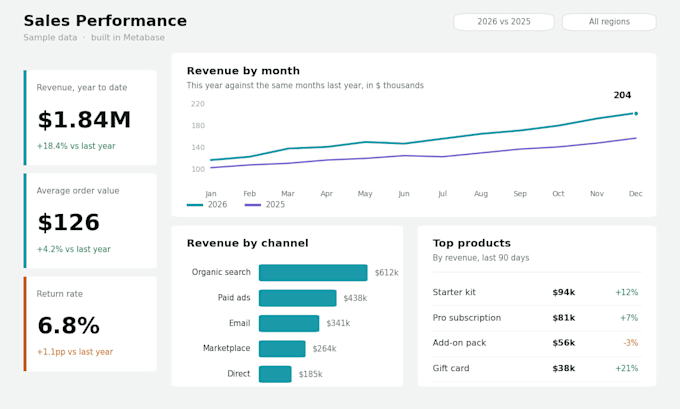Image resolution: width=680 pixels, height=409 pixels.
Task: Open the All regions filter
Action: 609,22
